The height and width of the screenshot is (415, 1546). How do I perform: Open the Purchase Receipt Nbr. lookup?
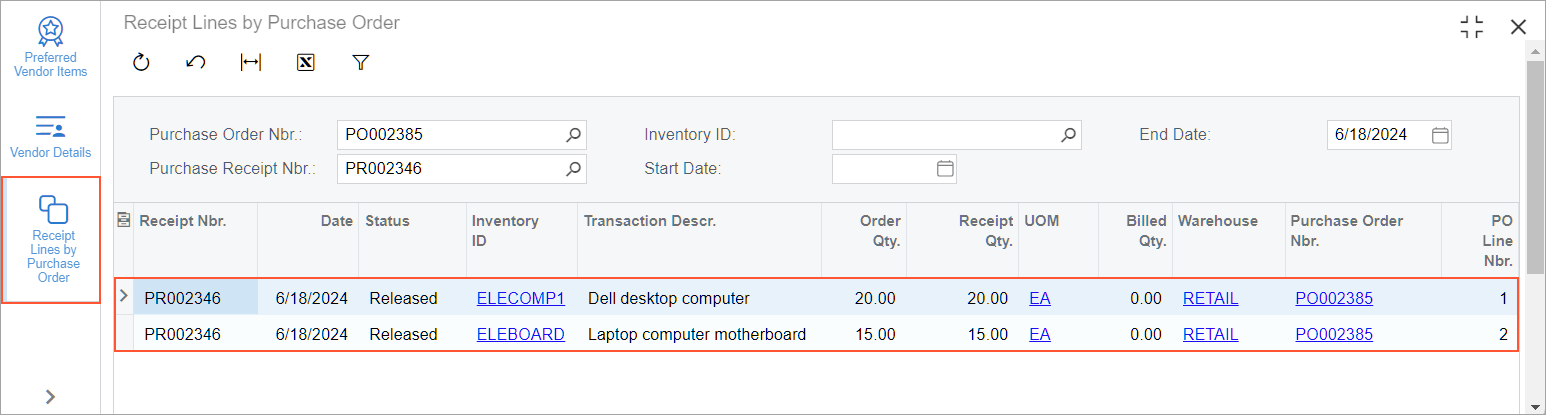click(574, 169)
